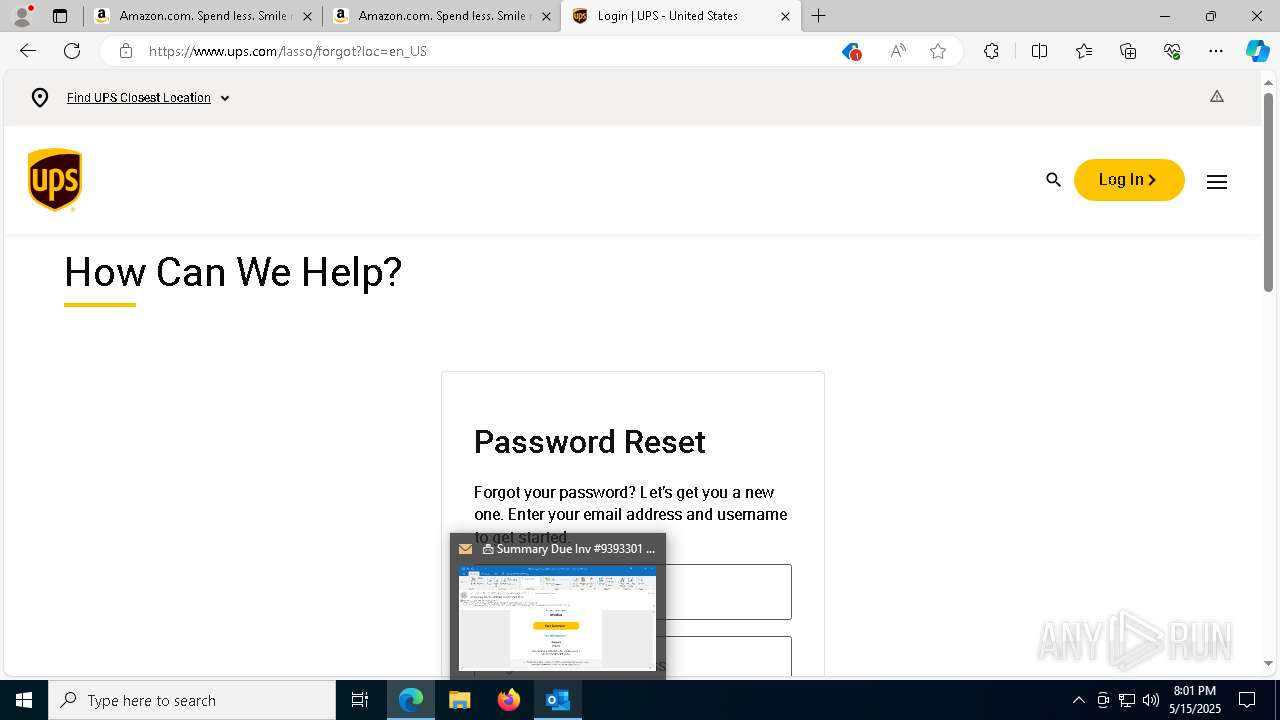Open the notification center icon
This screenshot has width=1280, height=720.
point(1247,700)
